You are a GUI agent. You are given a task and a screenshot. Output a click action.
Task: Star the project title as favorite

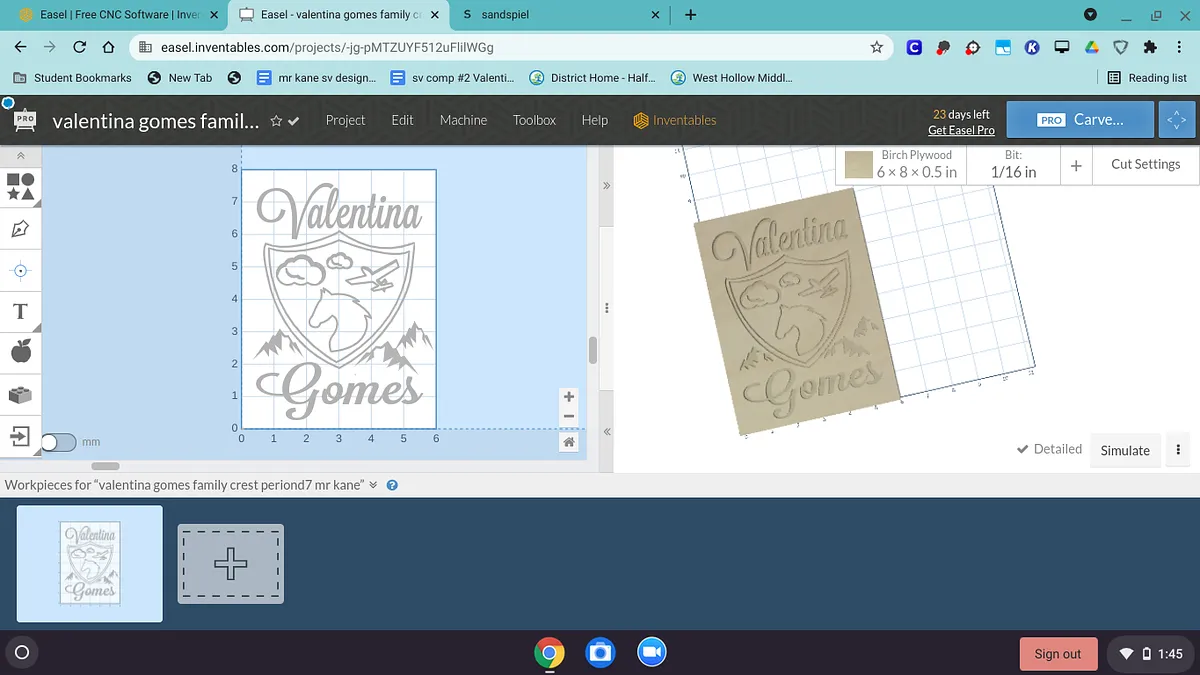pos(276,121)
